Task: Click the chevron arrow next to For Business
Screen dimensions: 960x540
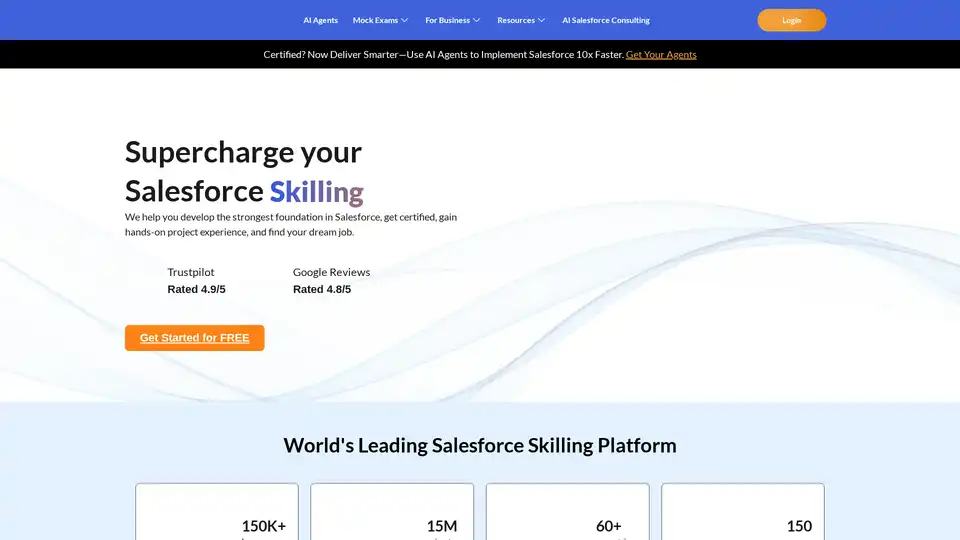Action: (x=477, y=20)
